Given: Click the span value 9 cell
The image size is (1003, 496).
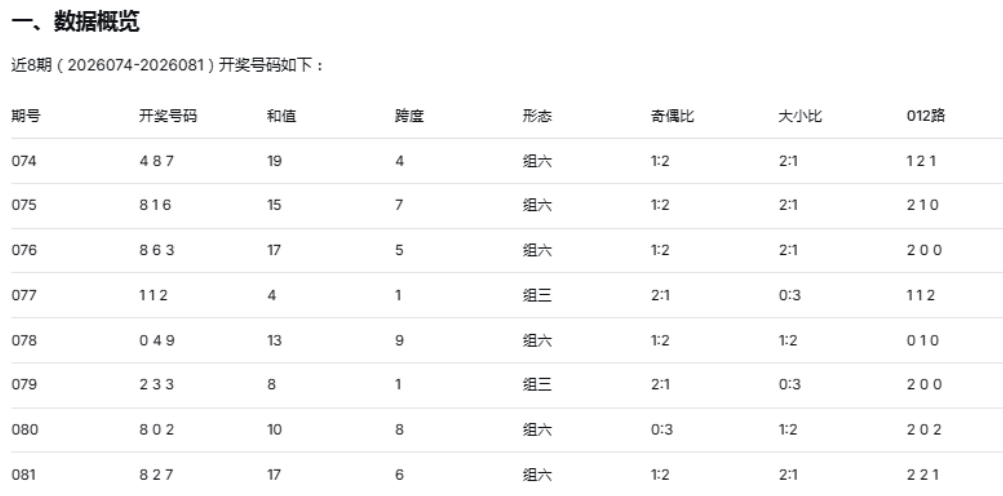Looking at the screenshot, I should coord(399,341).
